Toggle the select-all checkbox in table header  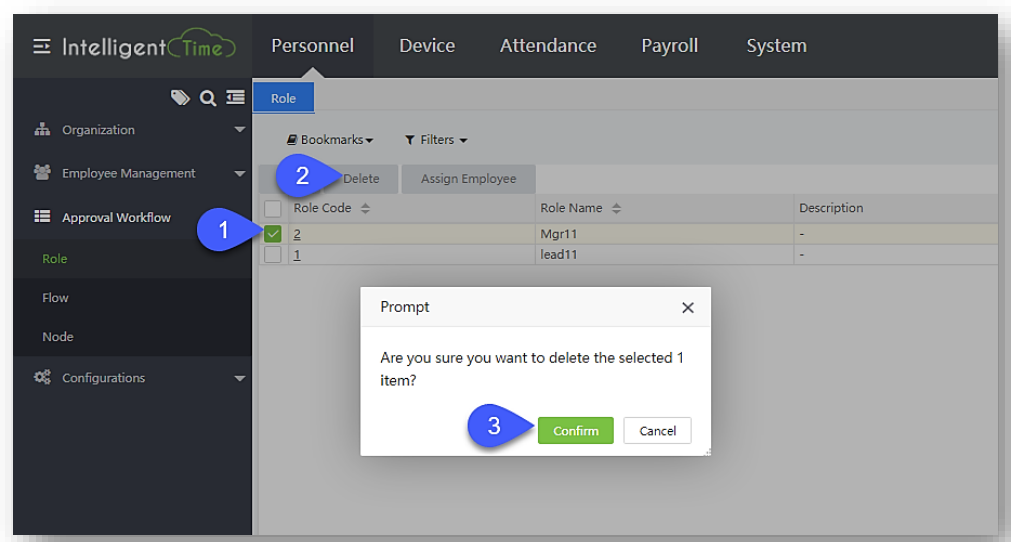[273, 209]
